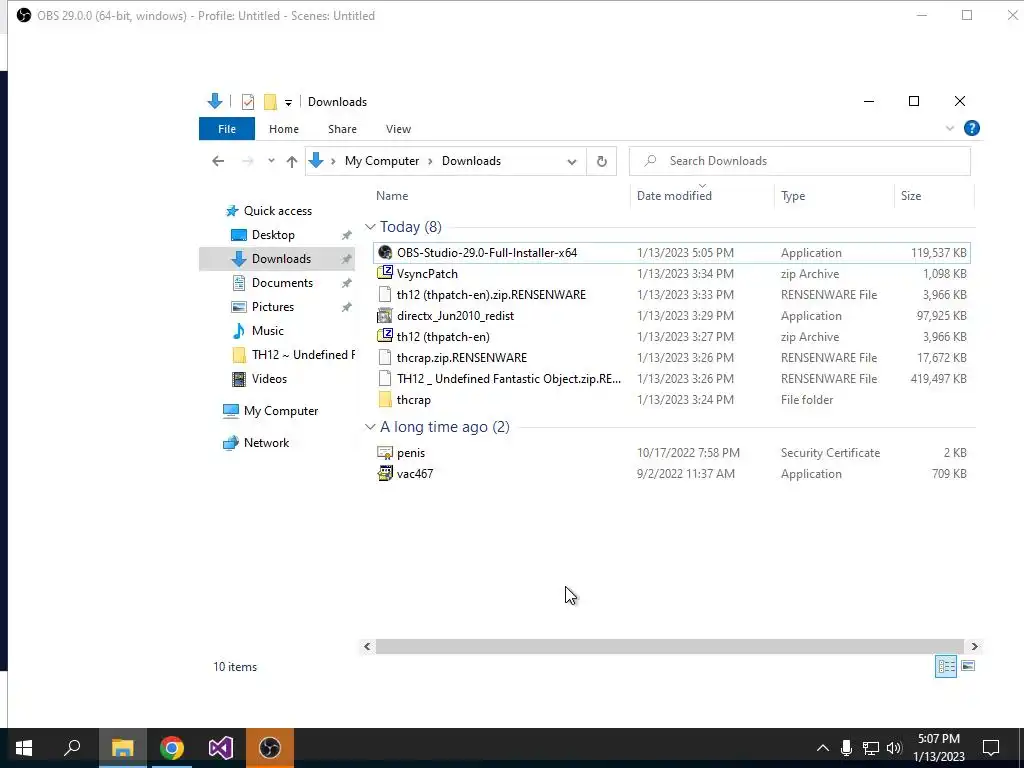Image resolution: width=1024 pixels, height=768 pixels.
Task: Open Documents in the navigation pane
Action: point(282,283)
